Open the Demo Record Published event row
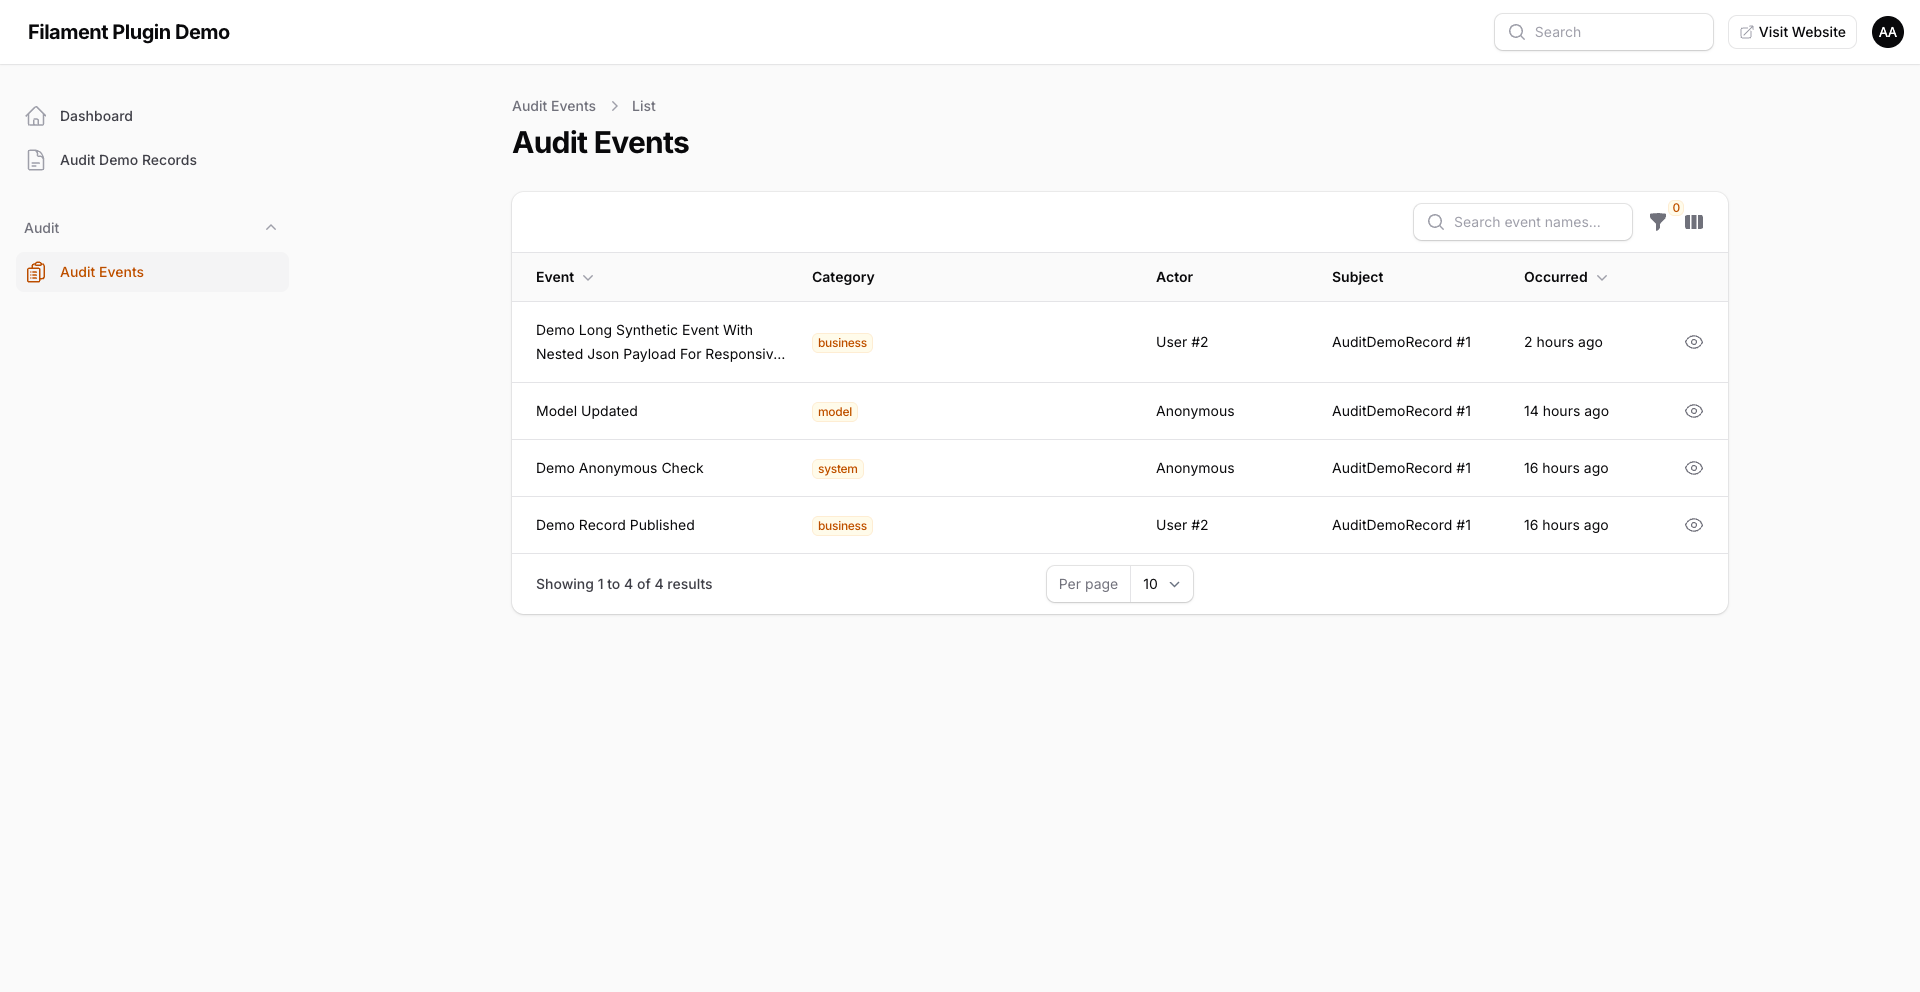The width and height of the screenshot is (1920, 992). [x=1120, y=525]
